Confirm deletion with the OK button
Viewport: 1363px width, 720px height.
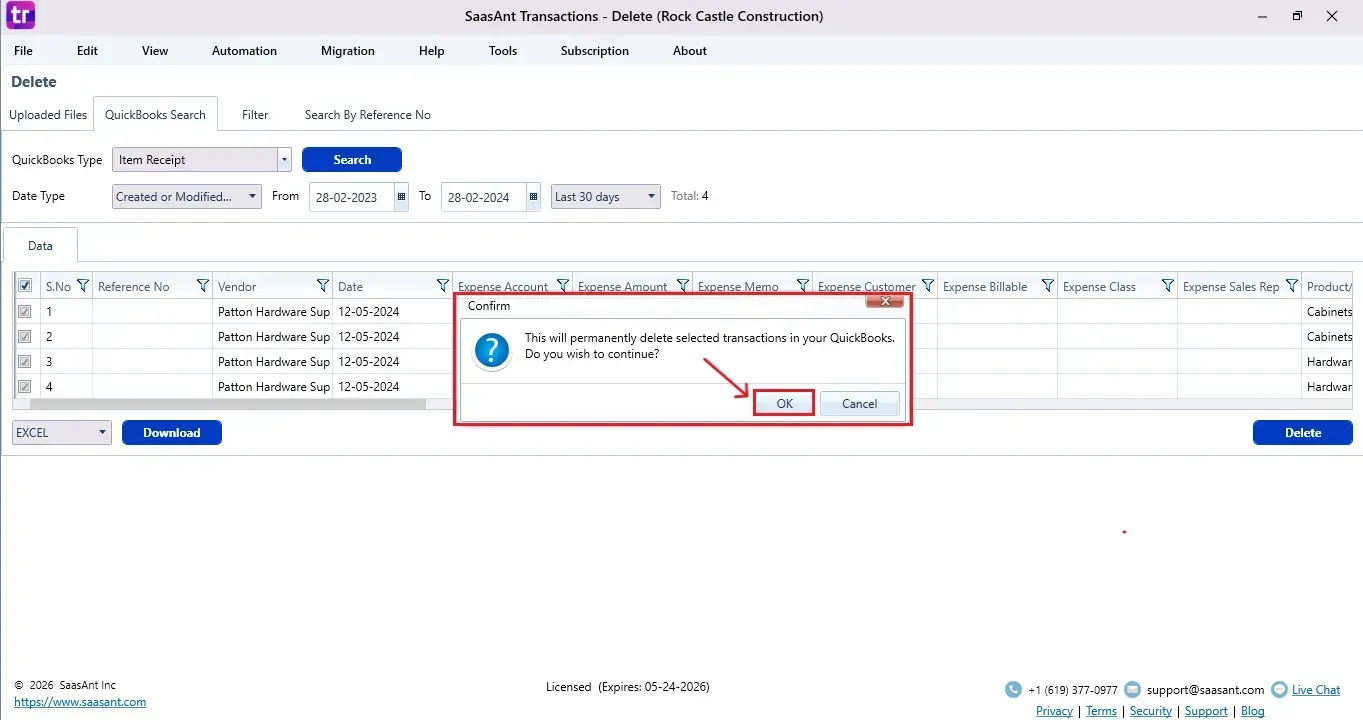[784, 404]
